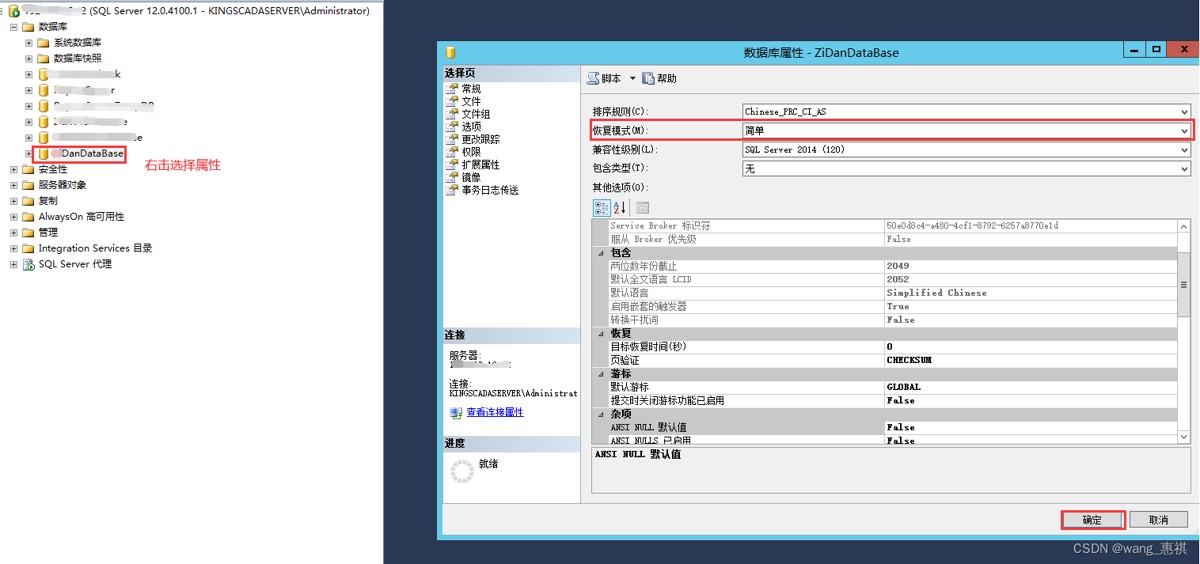The image size is (1200, 564).
Task: Switch property grid to categorized view icon
Action: (x=601, y=208)
